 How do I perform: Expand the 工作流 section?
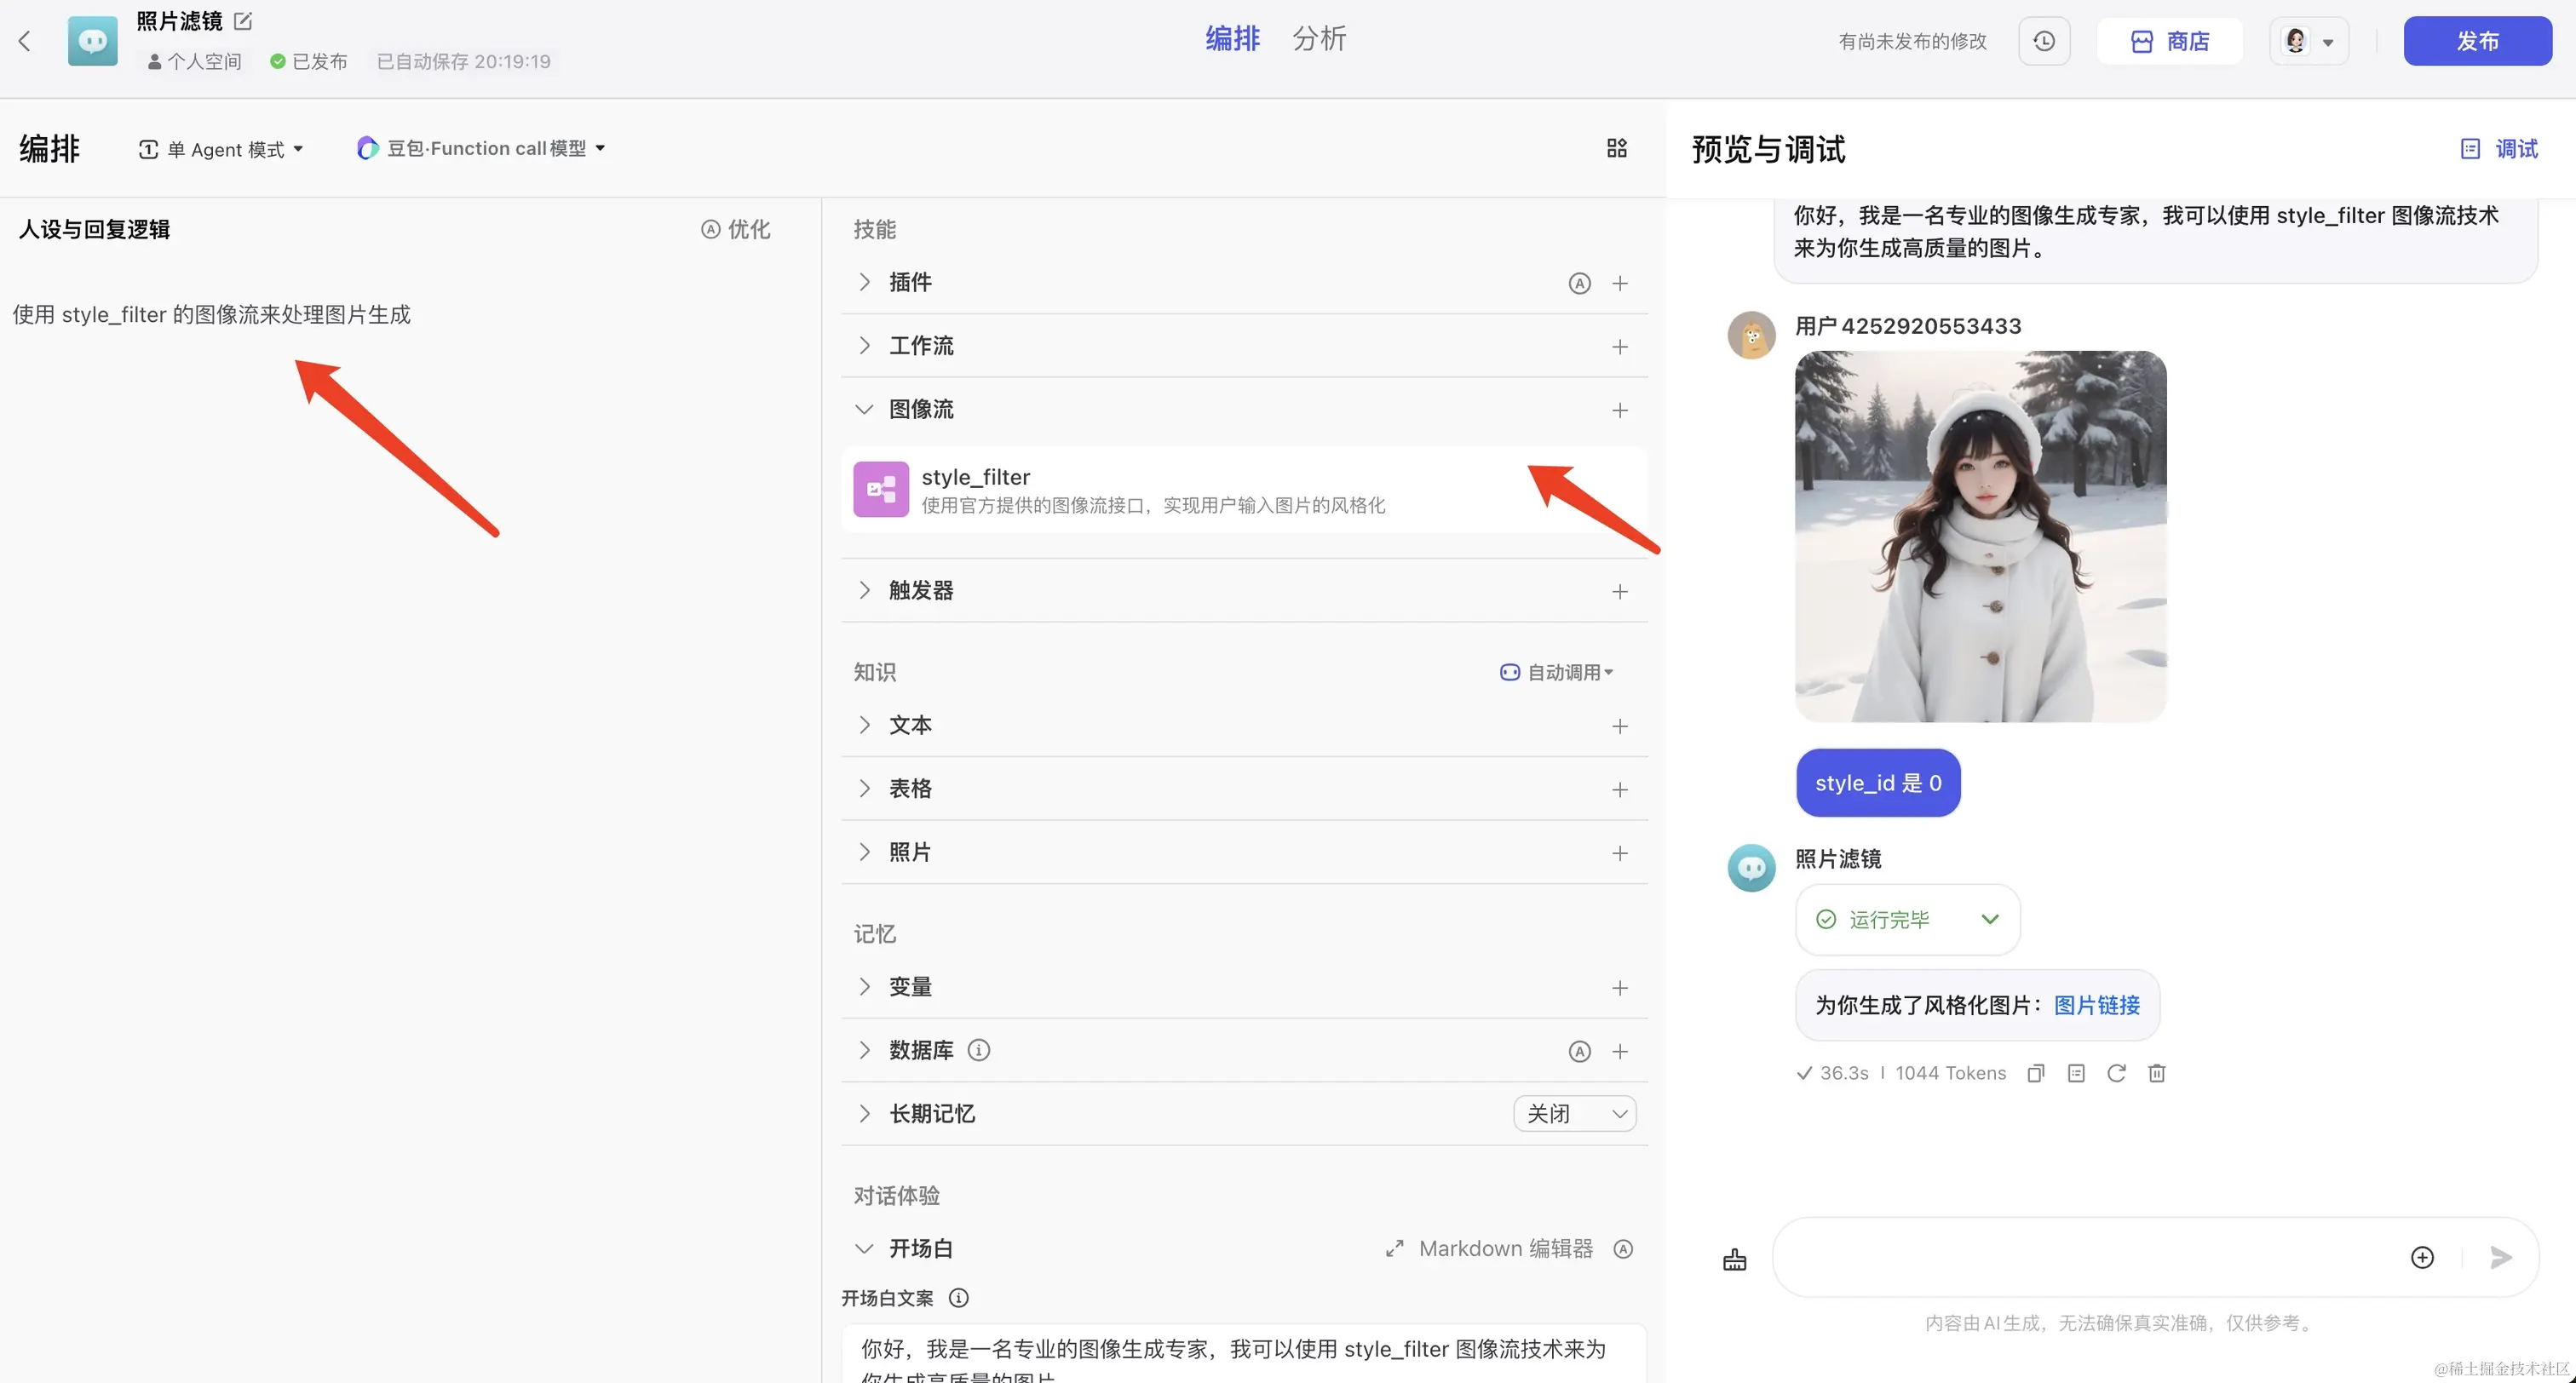(x=865, y=345)
